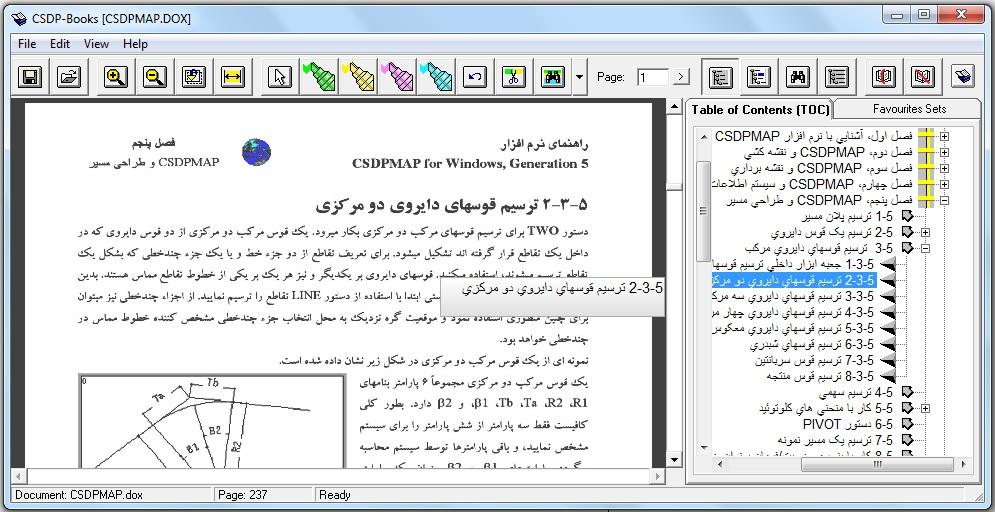The height and width of the screenshot is (512, 995).
Task: Click the Page number input field
Action: 653,77
